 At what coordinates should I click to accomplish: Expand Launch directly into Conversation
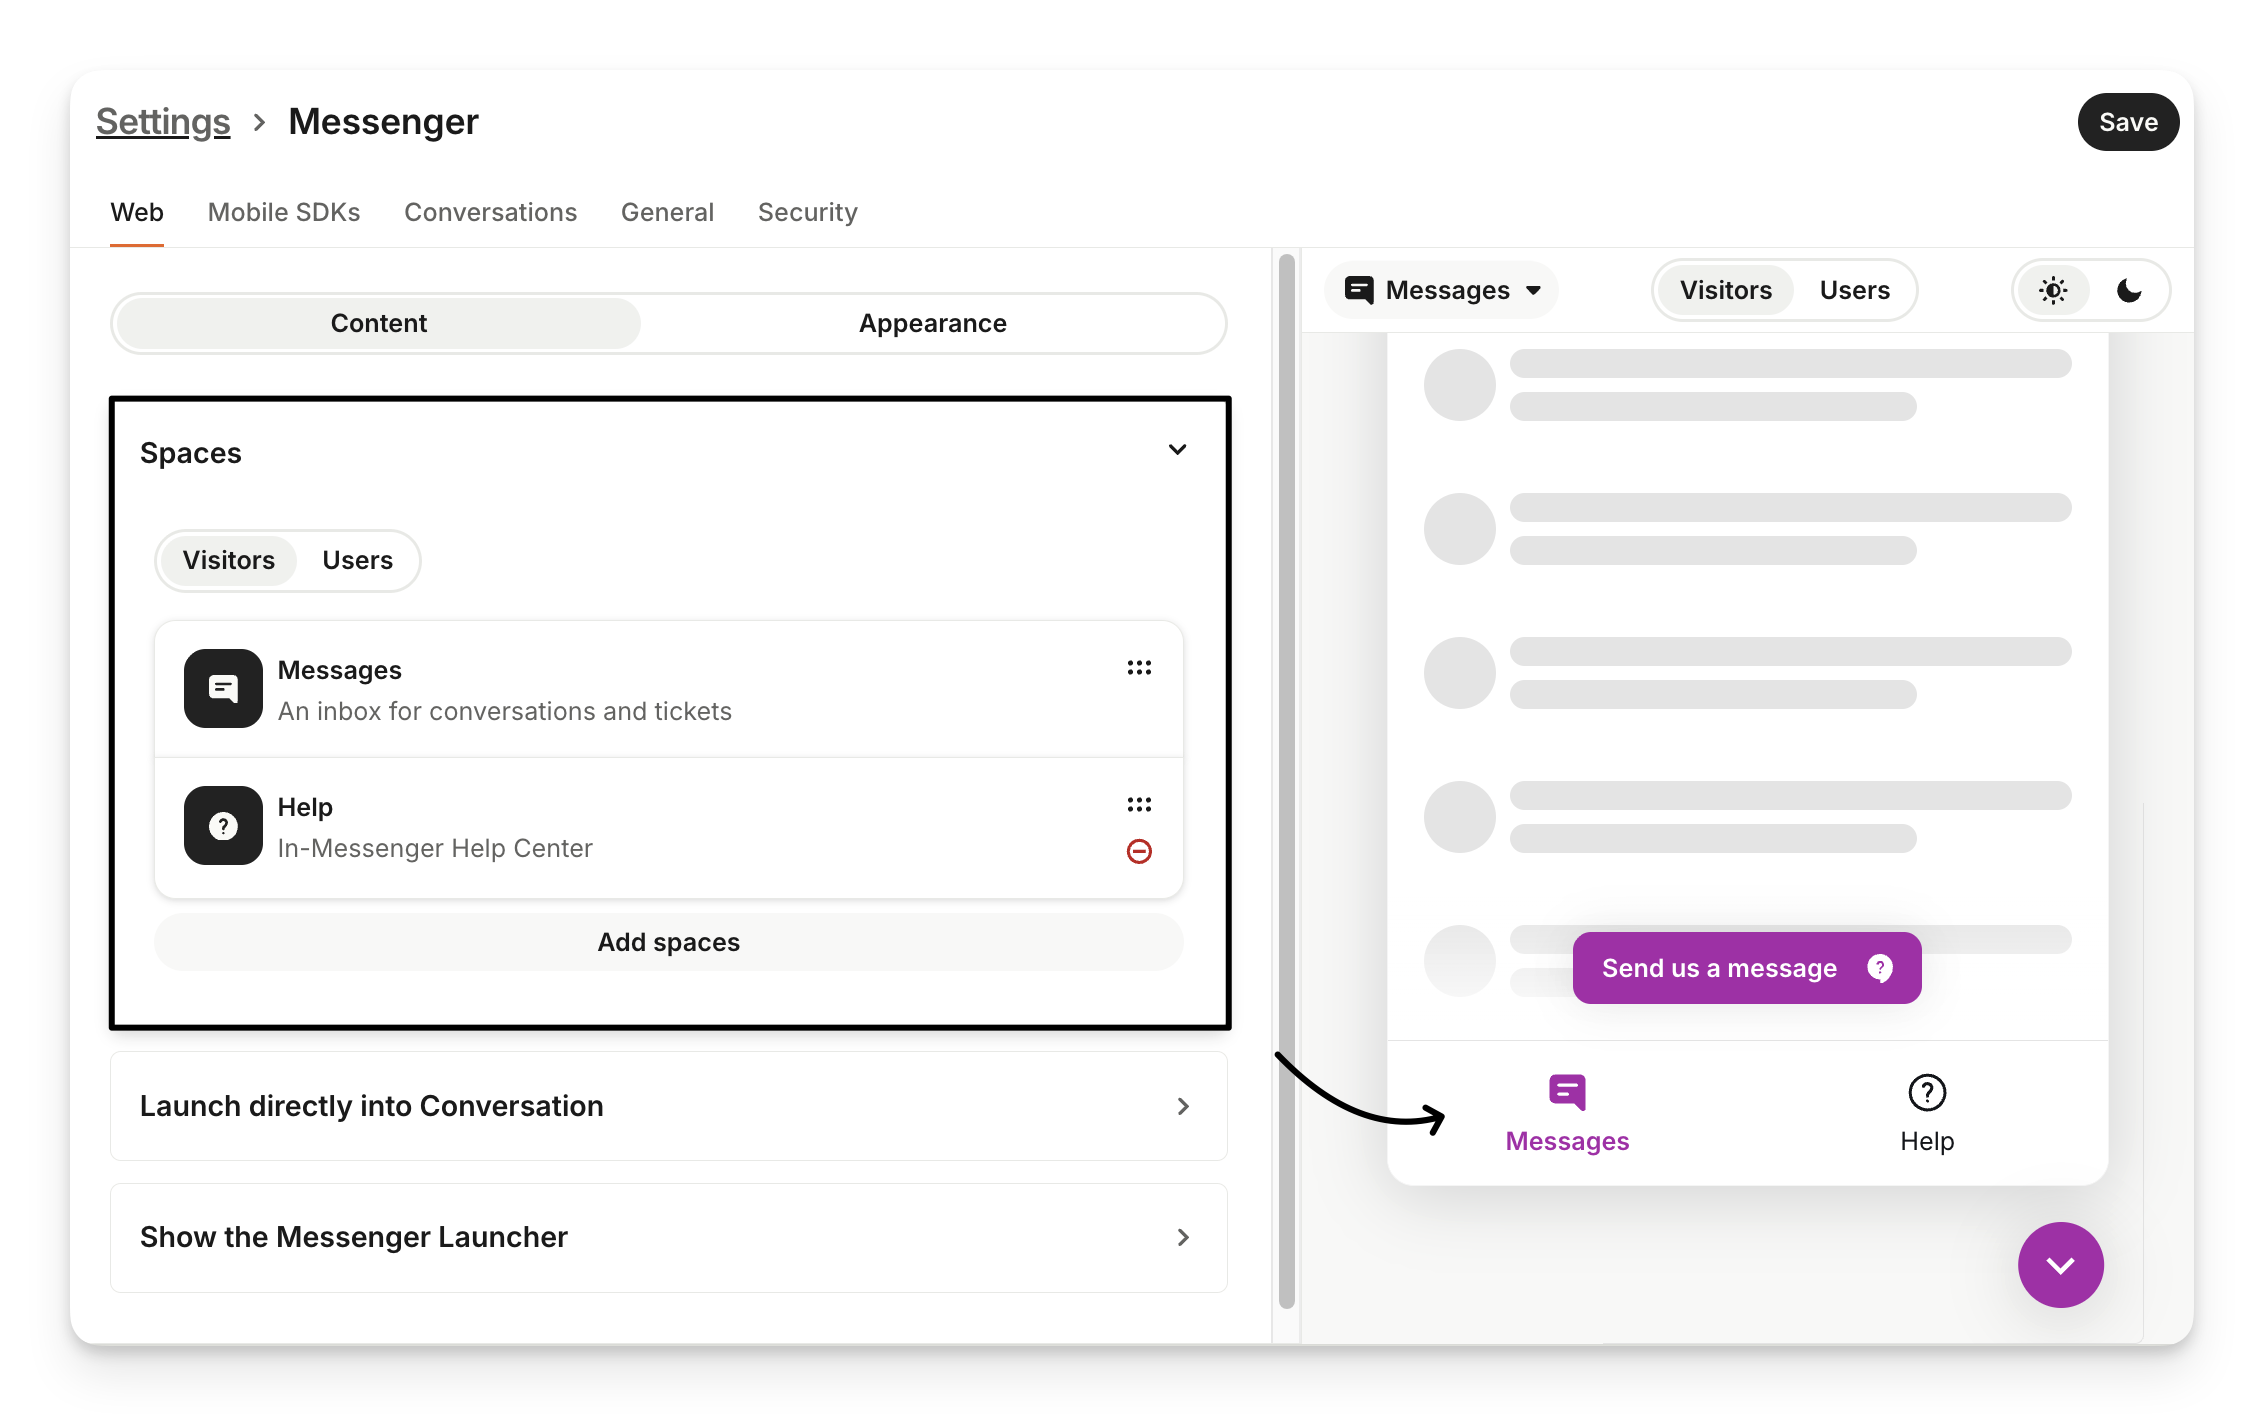1183,1106
